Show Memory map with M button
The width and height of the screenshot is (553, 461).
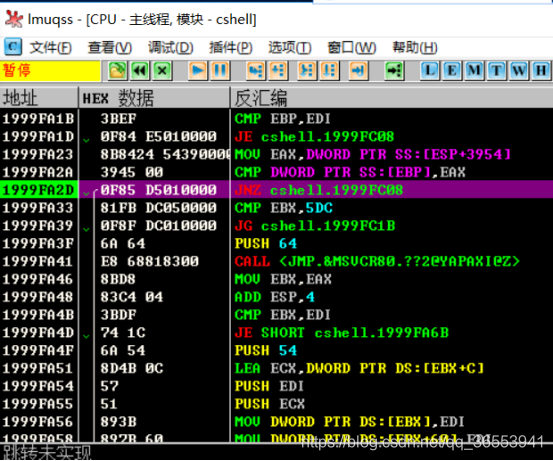pyautogui.click(x=474, y=71)
